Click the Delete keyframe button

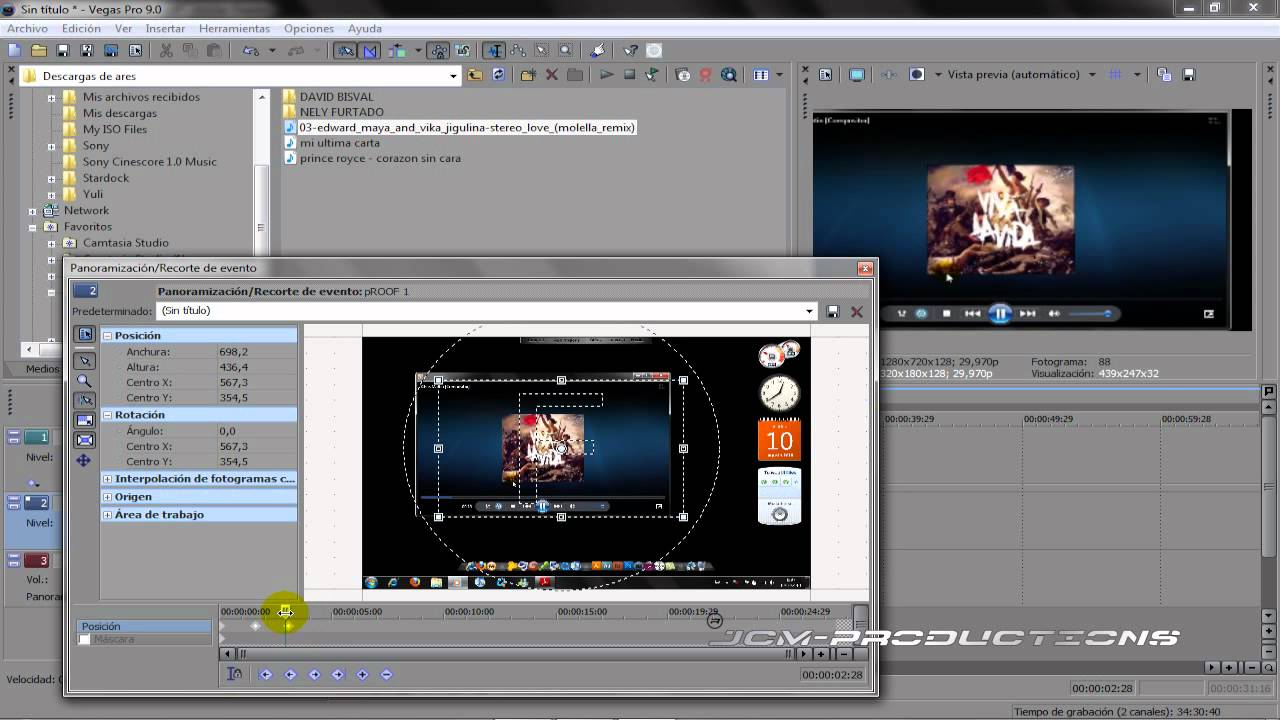(x=386, y=675)
